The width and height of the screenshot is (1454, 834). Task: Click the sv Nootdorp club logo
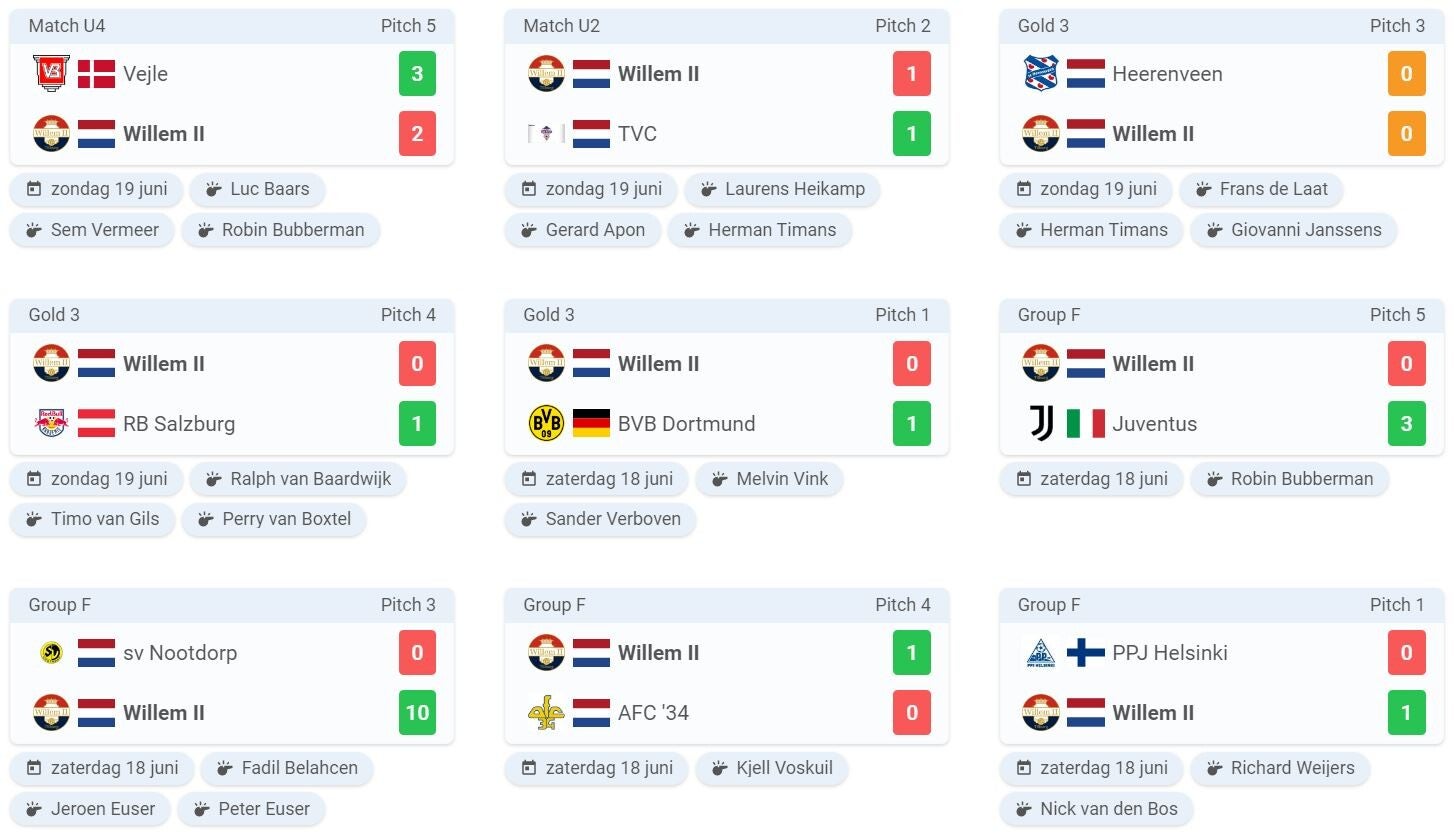(51, 653)
